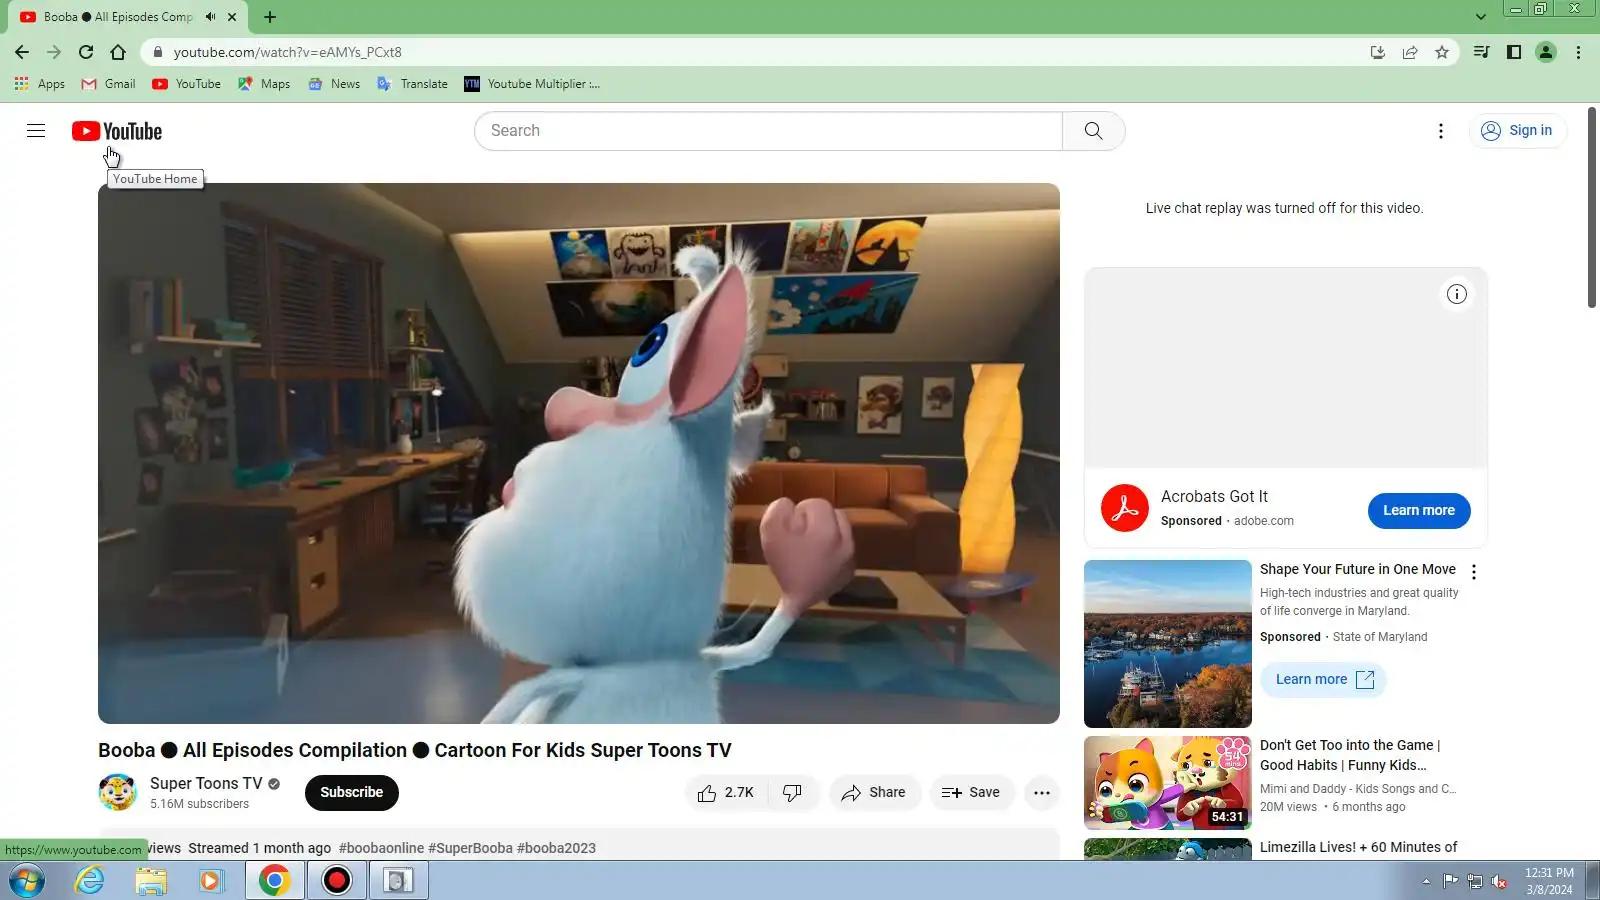Open the Youtube Multiplier bookmark
Screen dimensions: 1600x900
coord(532,84)
